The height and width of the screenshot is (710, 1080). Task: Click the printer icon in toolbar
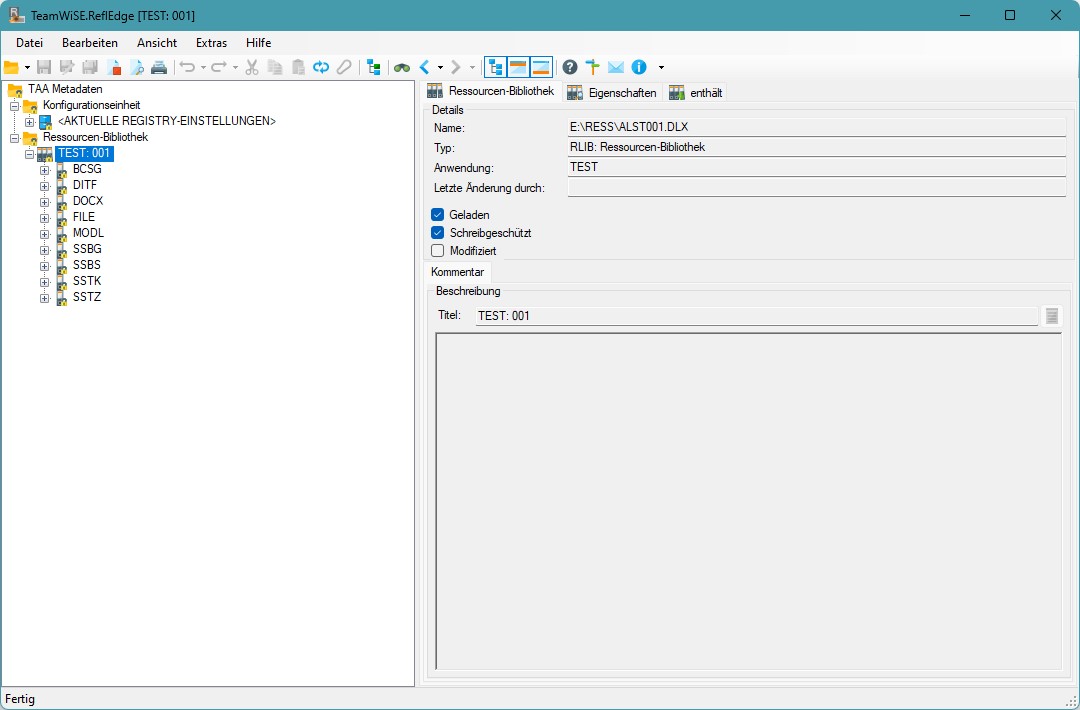tap(159, 67)
